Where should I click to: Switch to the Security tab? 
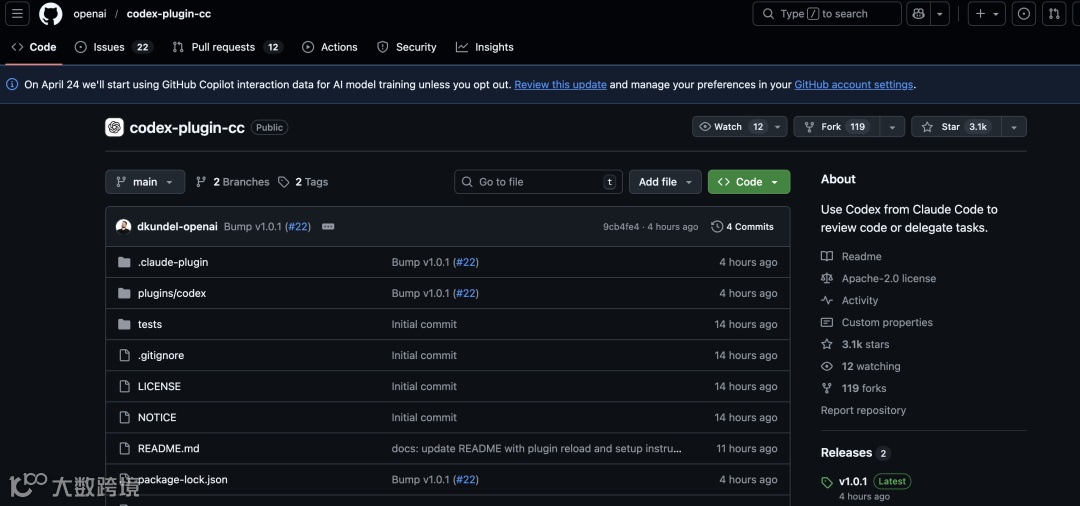click(x=406, y=47)
